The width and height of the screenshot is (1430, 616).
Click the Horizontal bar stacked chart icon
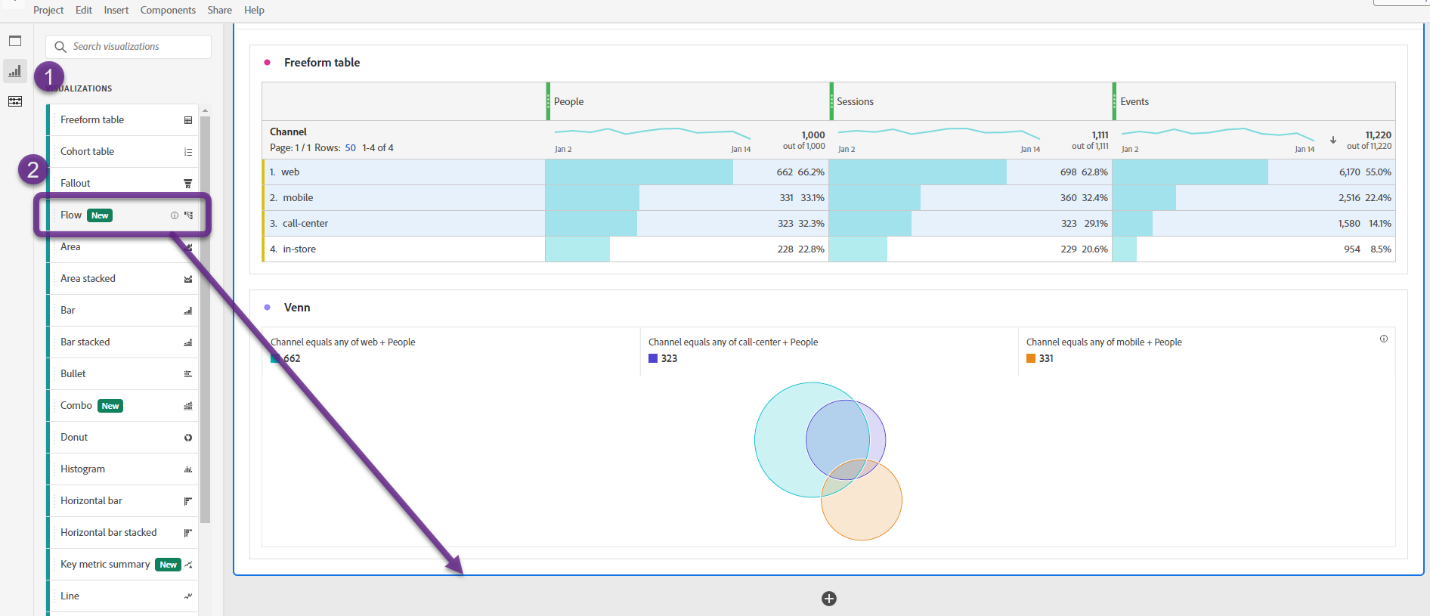(x=188, y=533)
